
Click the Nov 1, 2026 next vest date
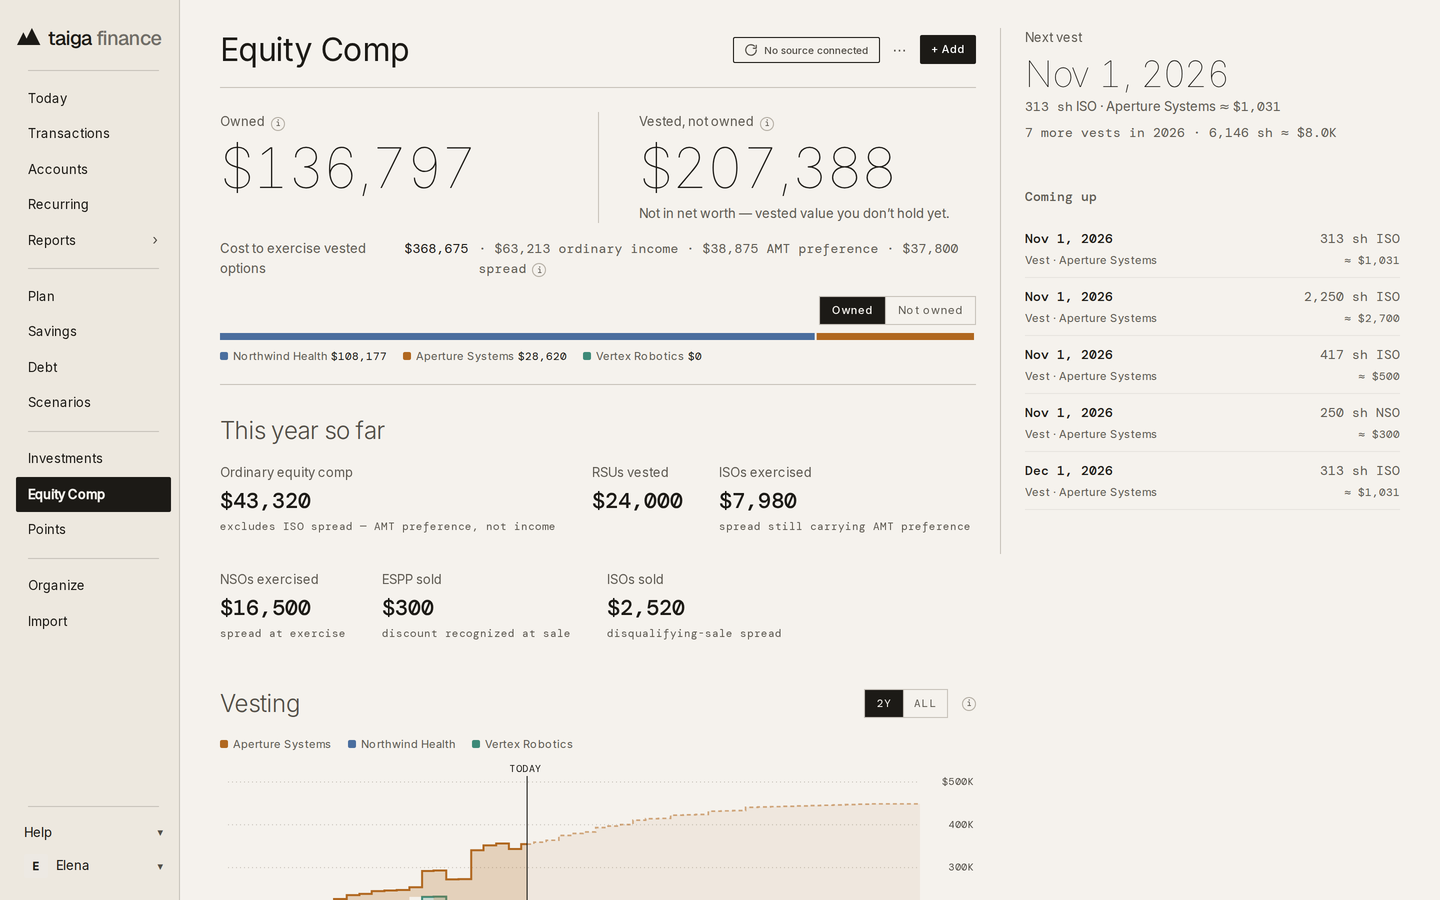(1126, 74)
